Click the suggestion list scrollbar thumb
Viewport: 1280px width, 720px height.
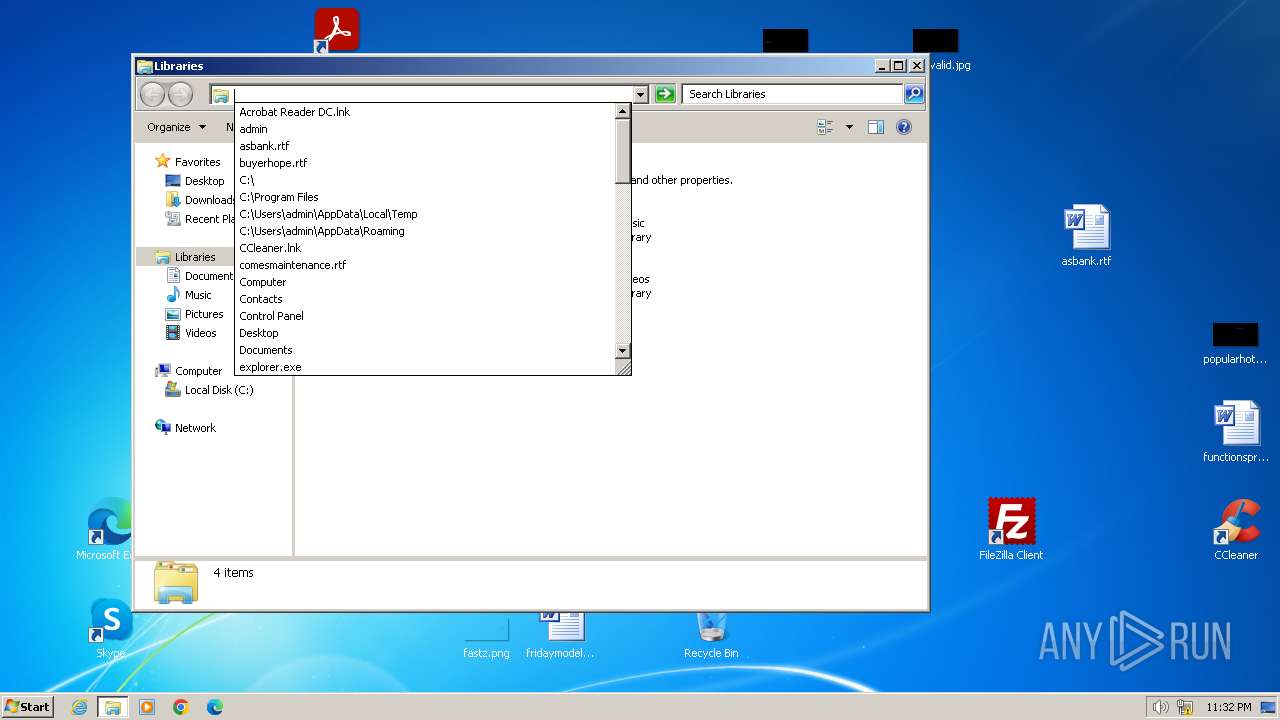(622, 151)
